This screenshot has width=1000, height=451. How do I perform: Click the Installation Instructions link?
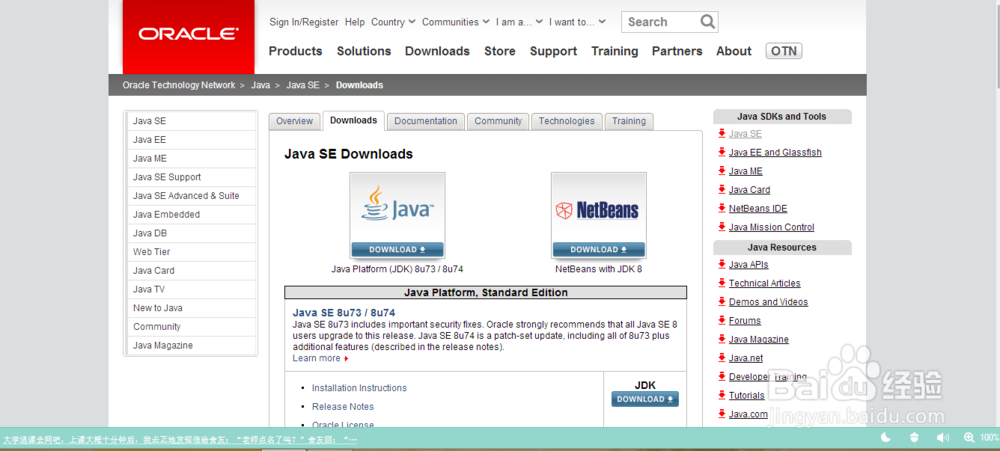click(x=359, y=388)
